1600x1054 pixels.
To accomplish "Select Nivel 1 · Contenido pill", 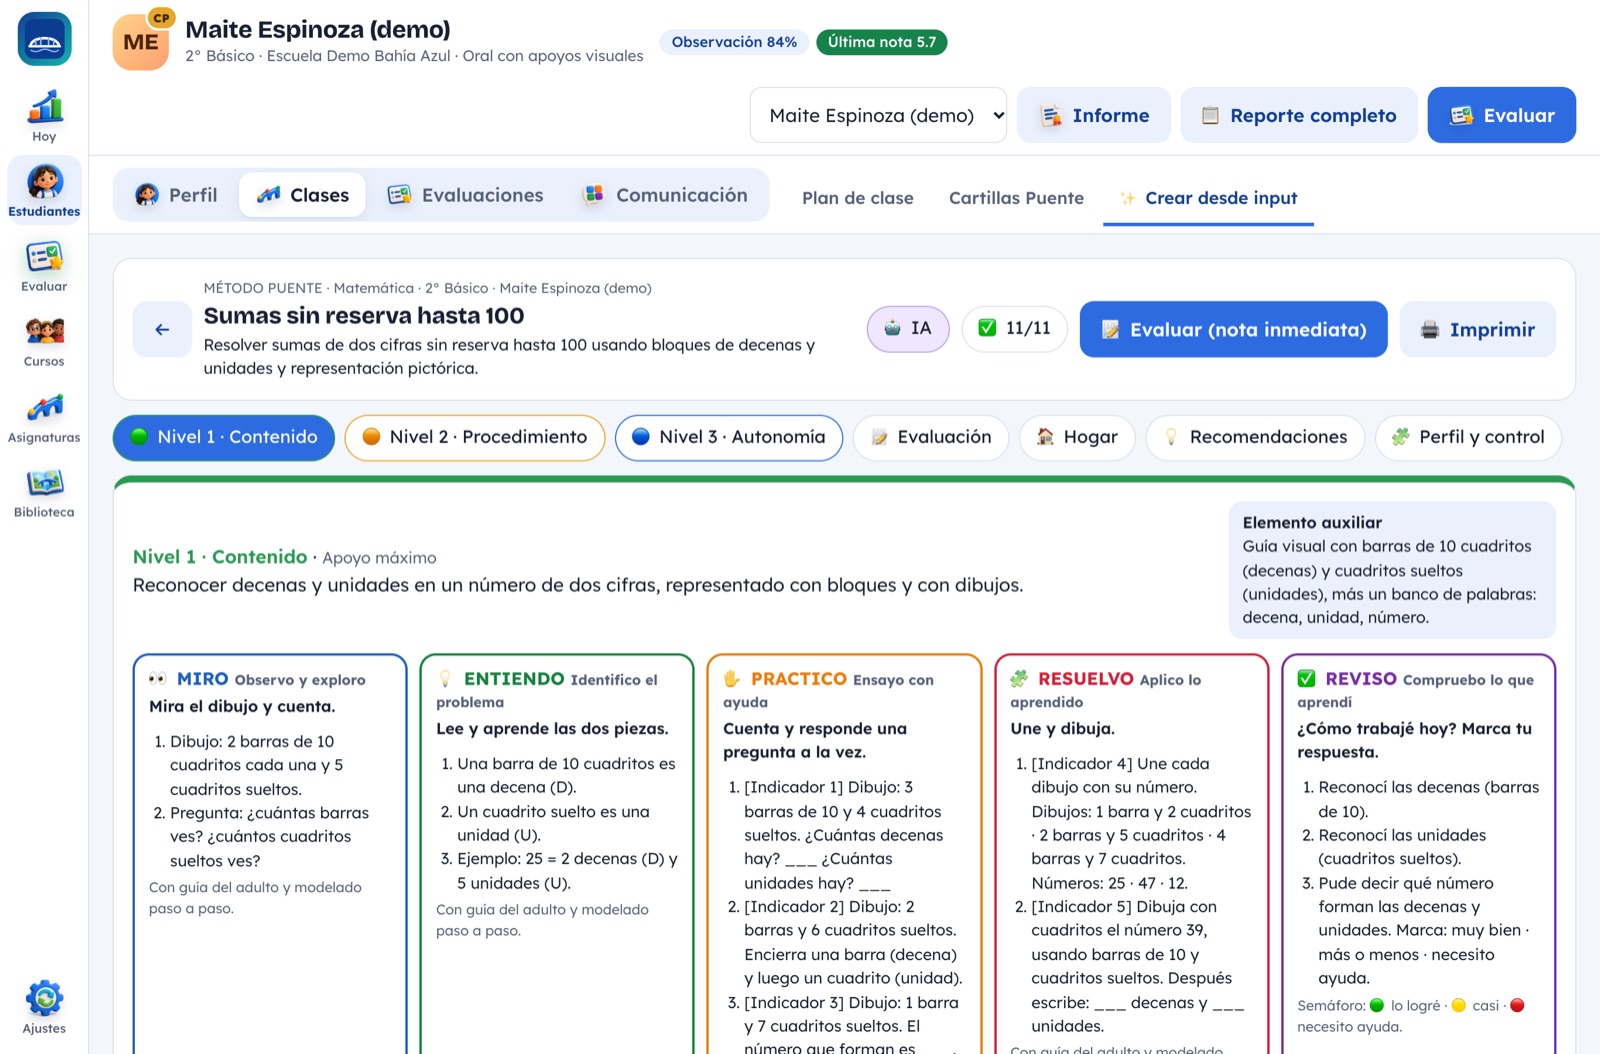I will (x=224, y=438).
